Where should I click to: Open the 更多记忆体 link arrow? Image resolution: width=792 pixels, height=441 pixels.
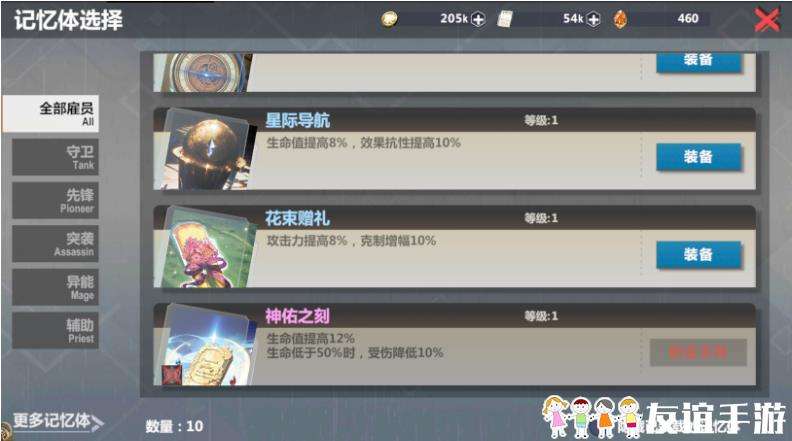coord(58,421)
